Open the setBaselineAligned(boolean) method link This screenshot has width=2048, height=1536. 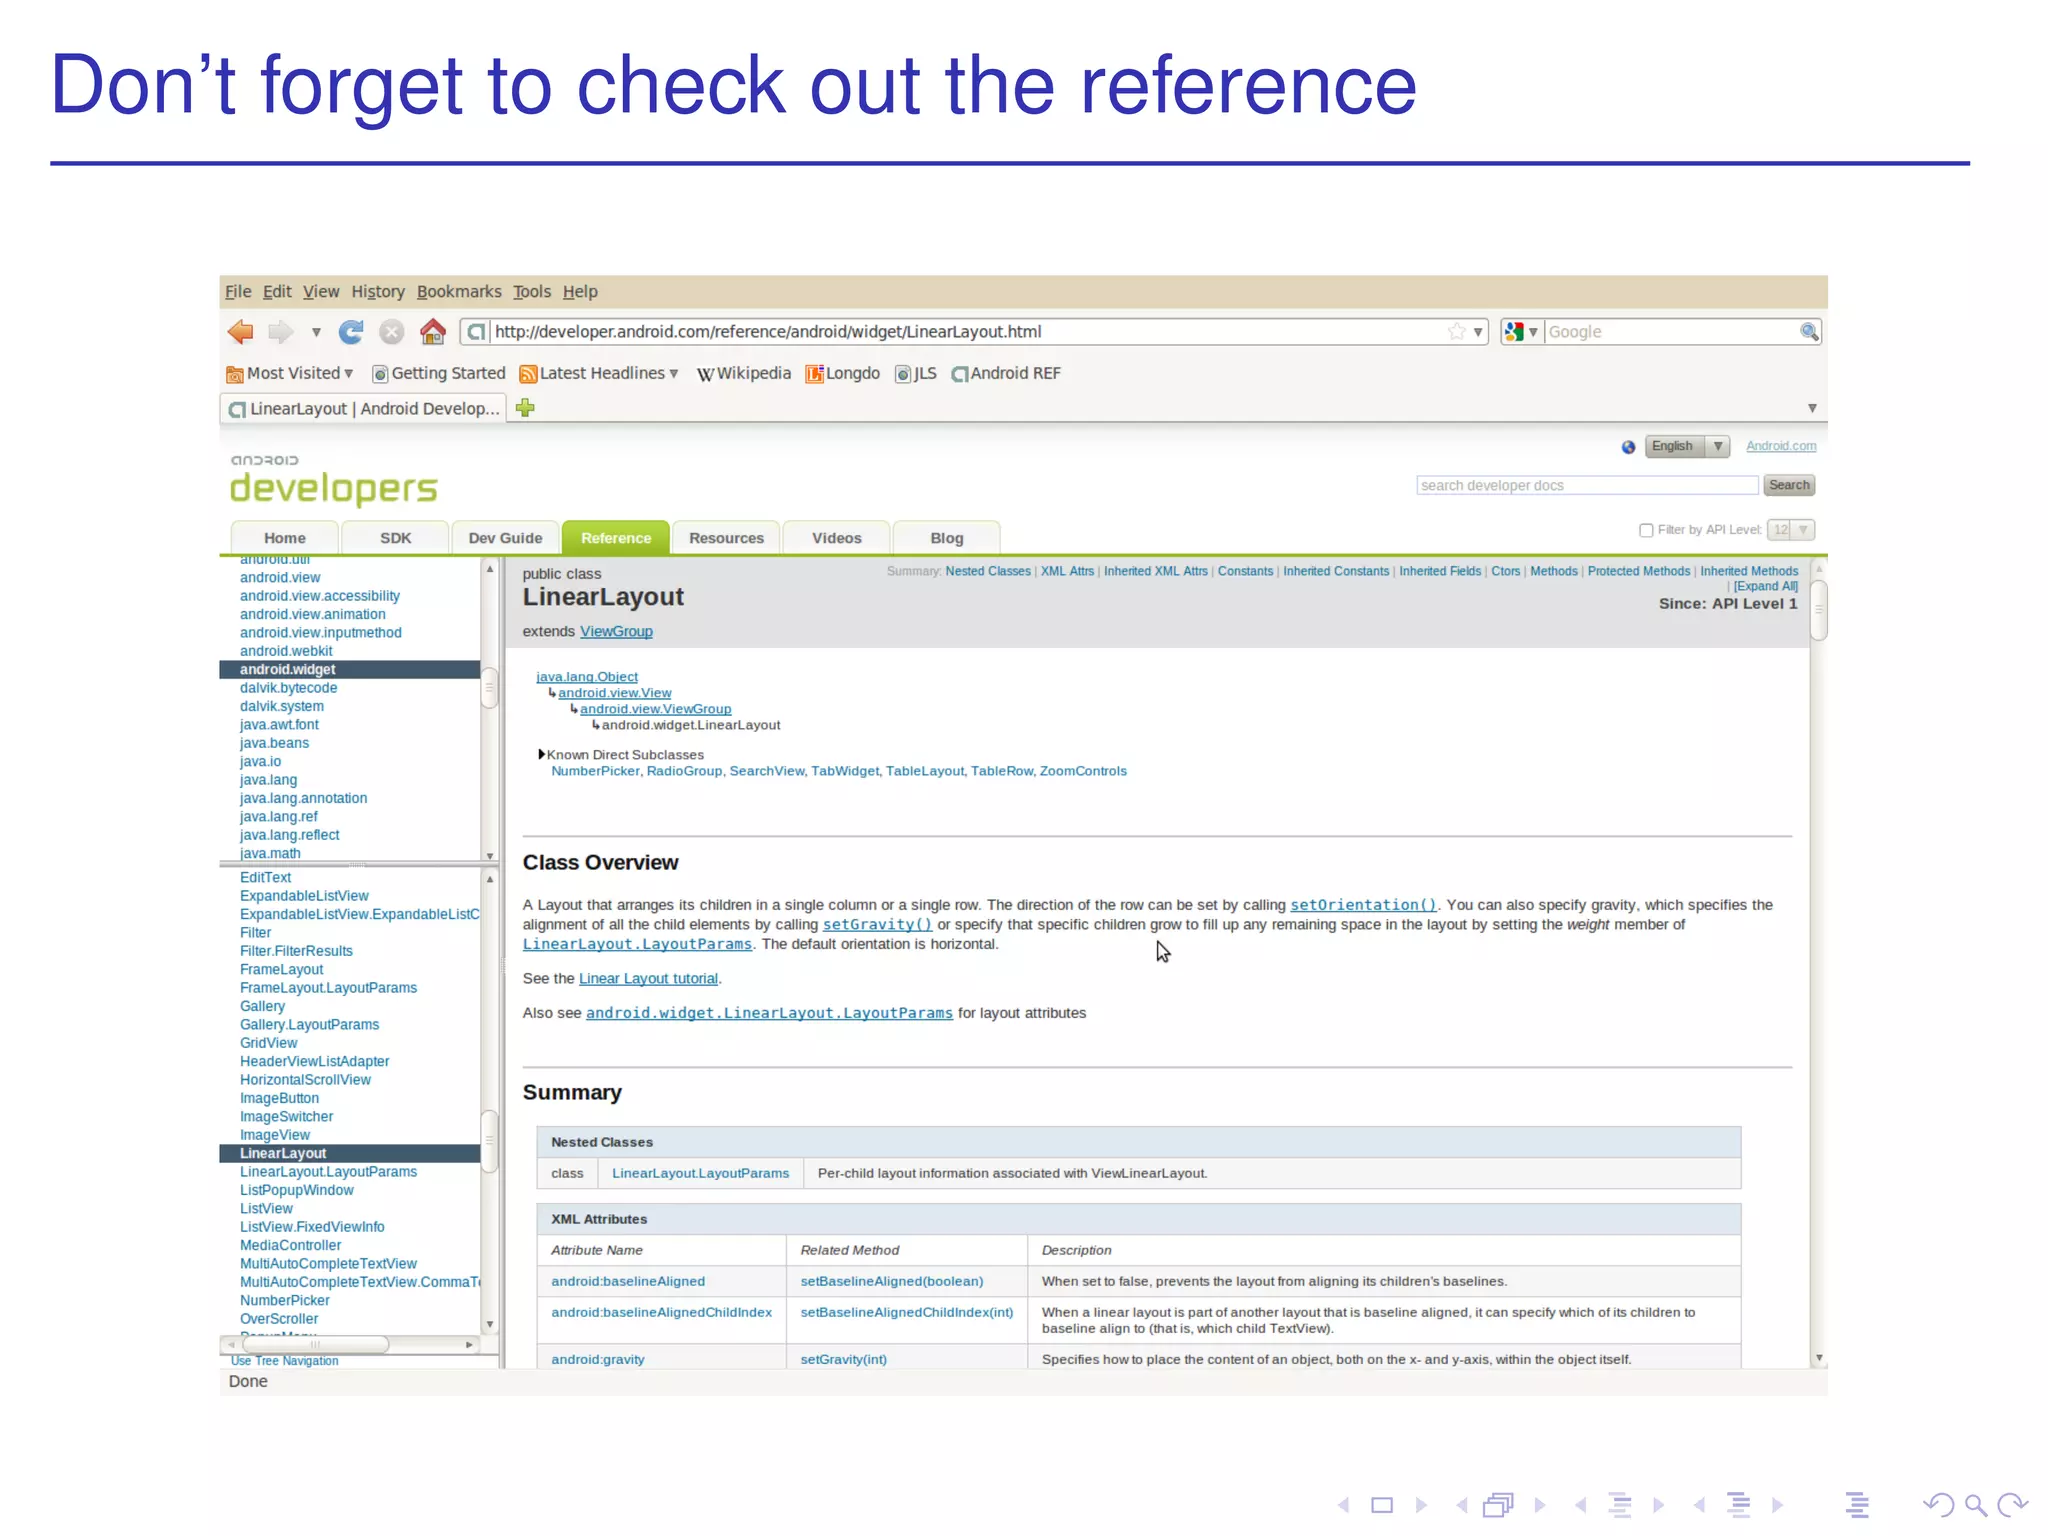[x=891, y=1281]
